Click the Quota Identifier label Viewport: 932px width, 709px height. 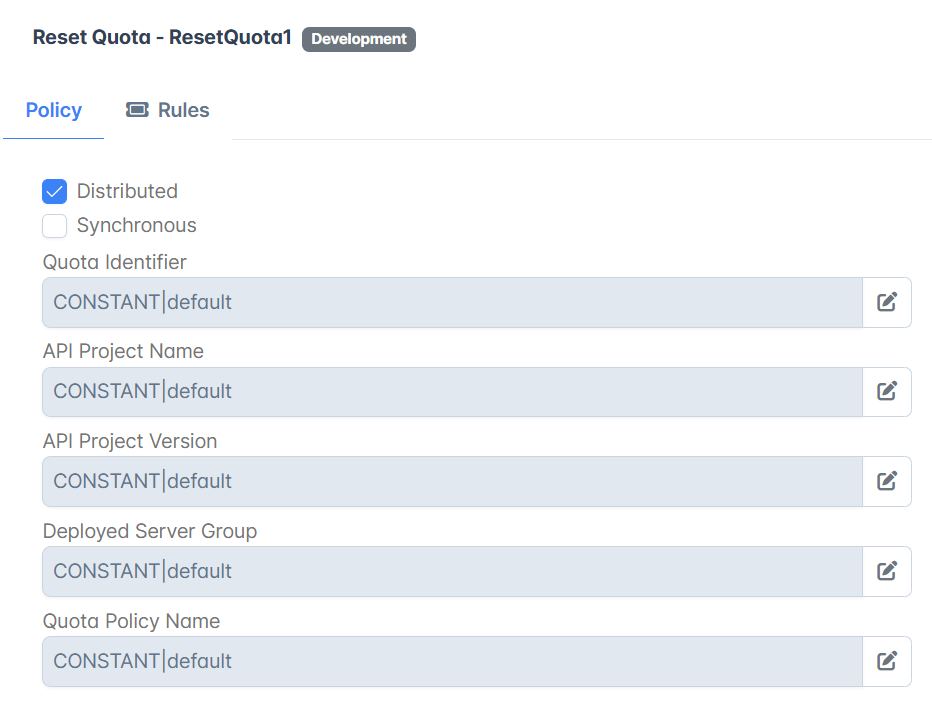[x=115, y=262]
